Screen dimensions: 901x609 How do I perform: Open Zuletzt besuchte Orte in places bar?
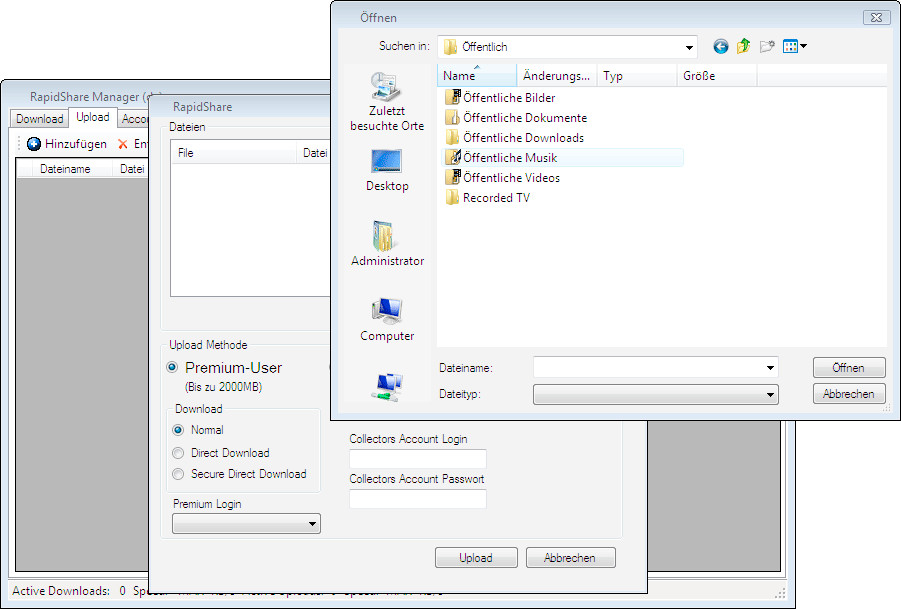click(387, 102)
